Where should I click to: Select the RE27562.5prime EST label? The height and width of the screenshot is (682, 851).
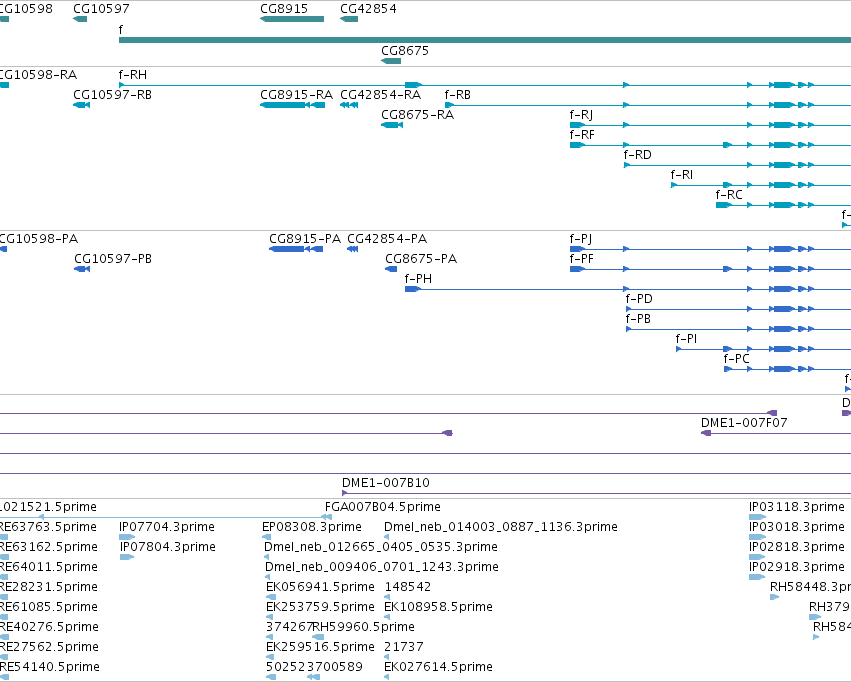[49, 648]
